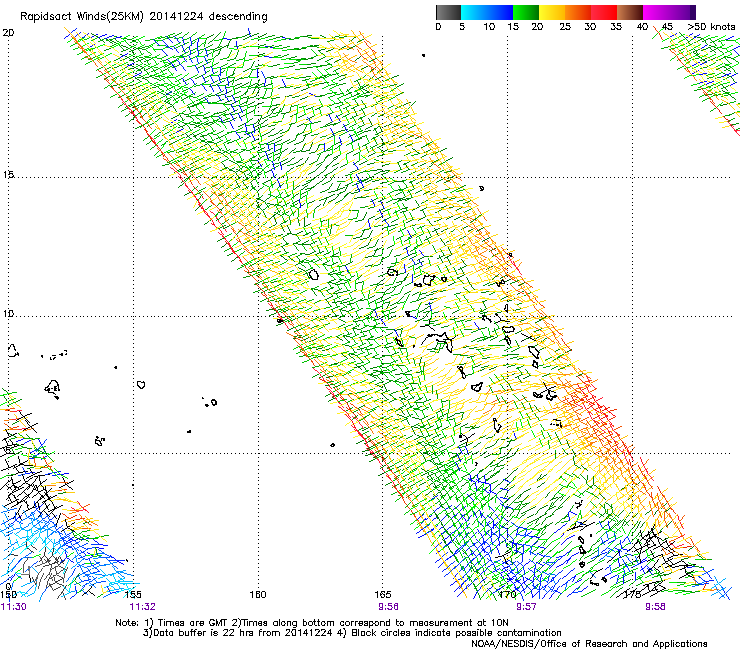Click the longitude label '160'
The width and height of the screenshot is (740, 650).
258,595
